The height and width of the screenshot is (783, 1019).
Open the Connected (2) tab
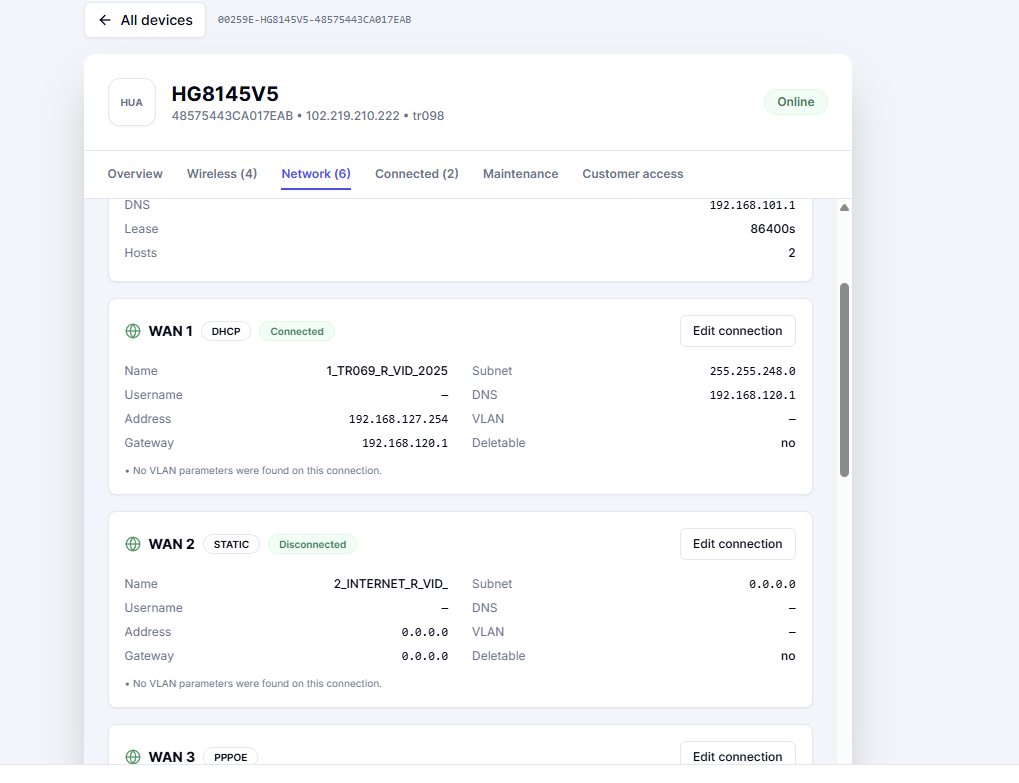coord(417,174)
